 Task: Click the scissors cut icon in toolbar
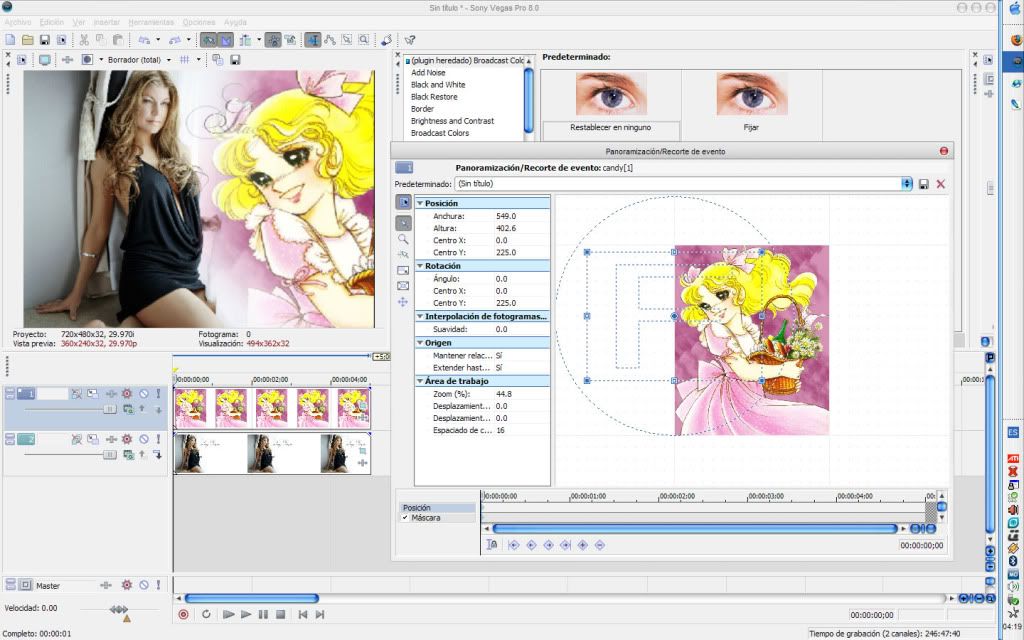(84, 40)
